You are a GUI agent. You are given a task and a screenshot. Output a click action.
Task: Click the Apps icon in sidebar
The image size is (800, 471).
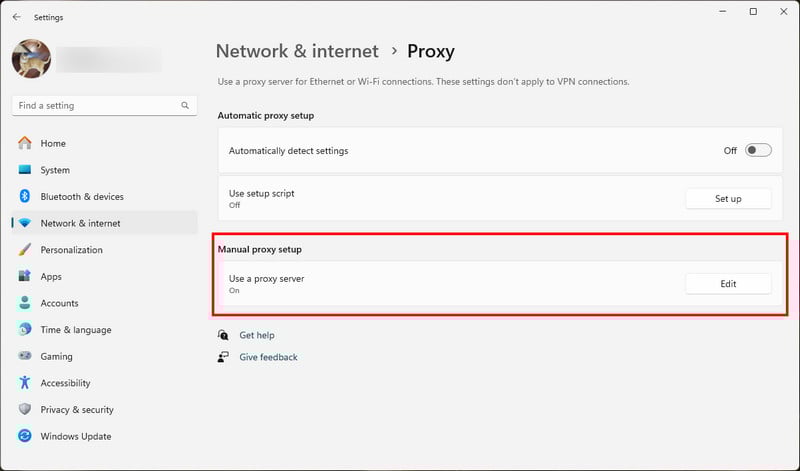coord(24,276)
